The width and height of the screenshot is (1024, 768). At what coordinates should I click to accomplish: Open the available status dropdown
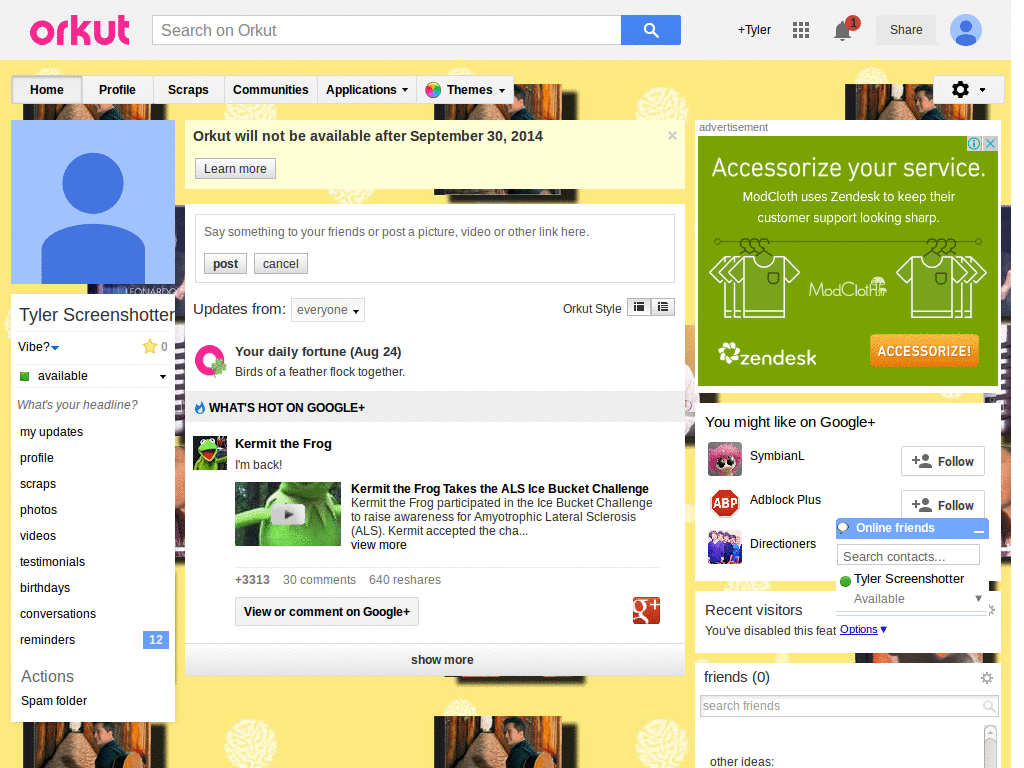point(163,377)
